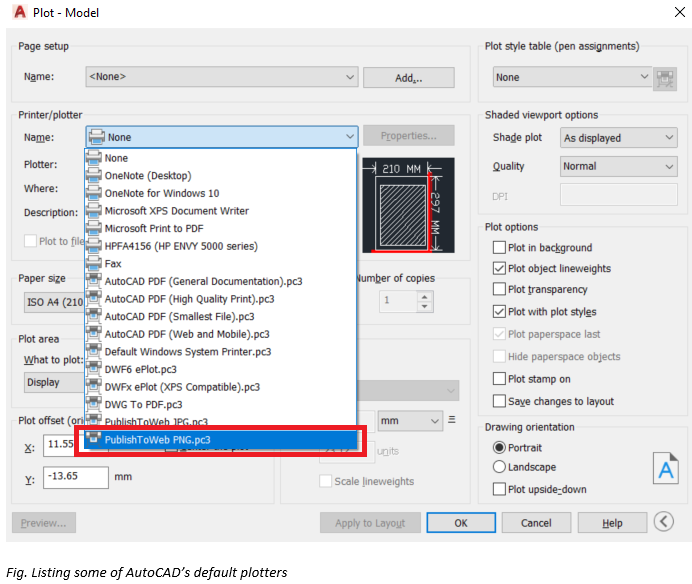Click the plotter icon beside DWF6 ePlot.pc3
Image resolution: width=692 pixels, height=584 pixels.
tap(94, 370)
